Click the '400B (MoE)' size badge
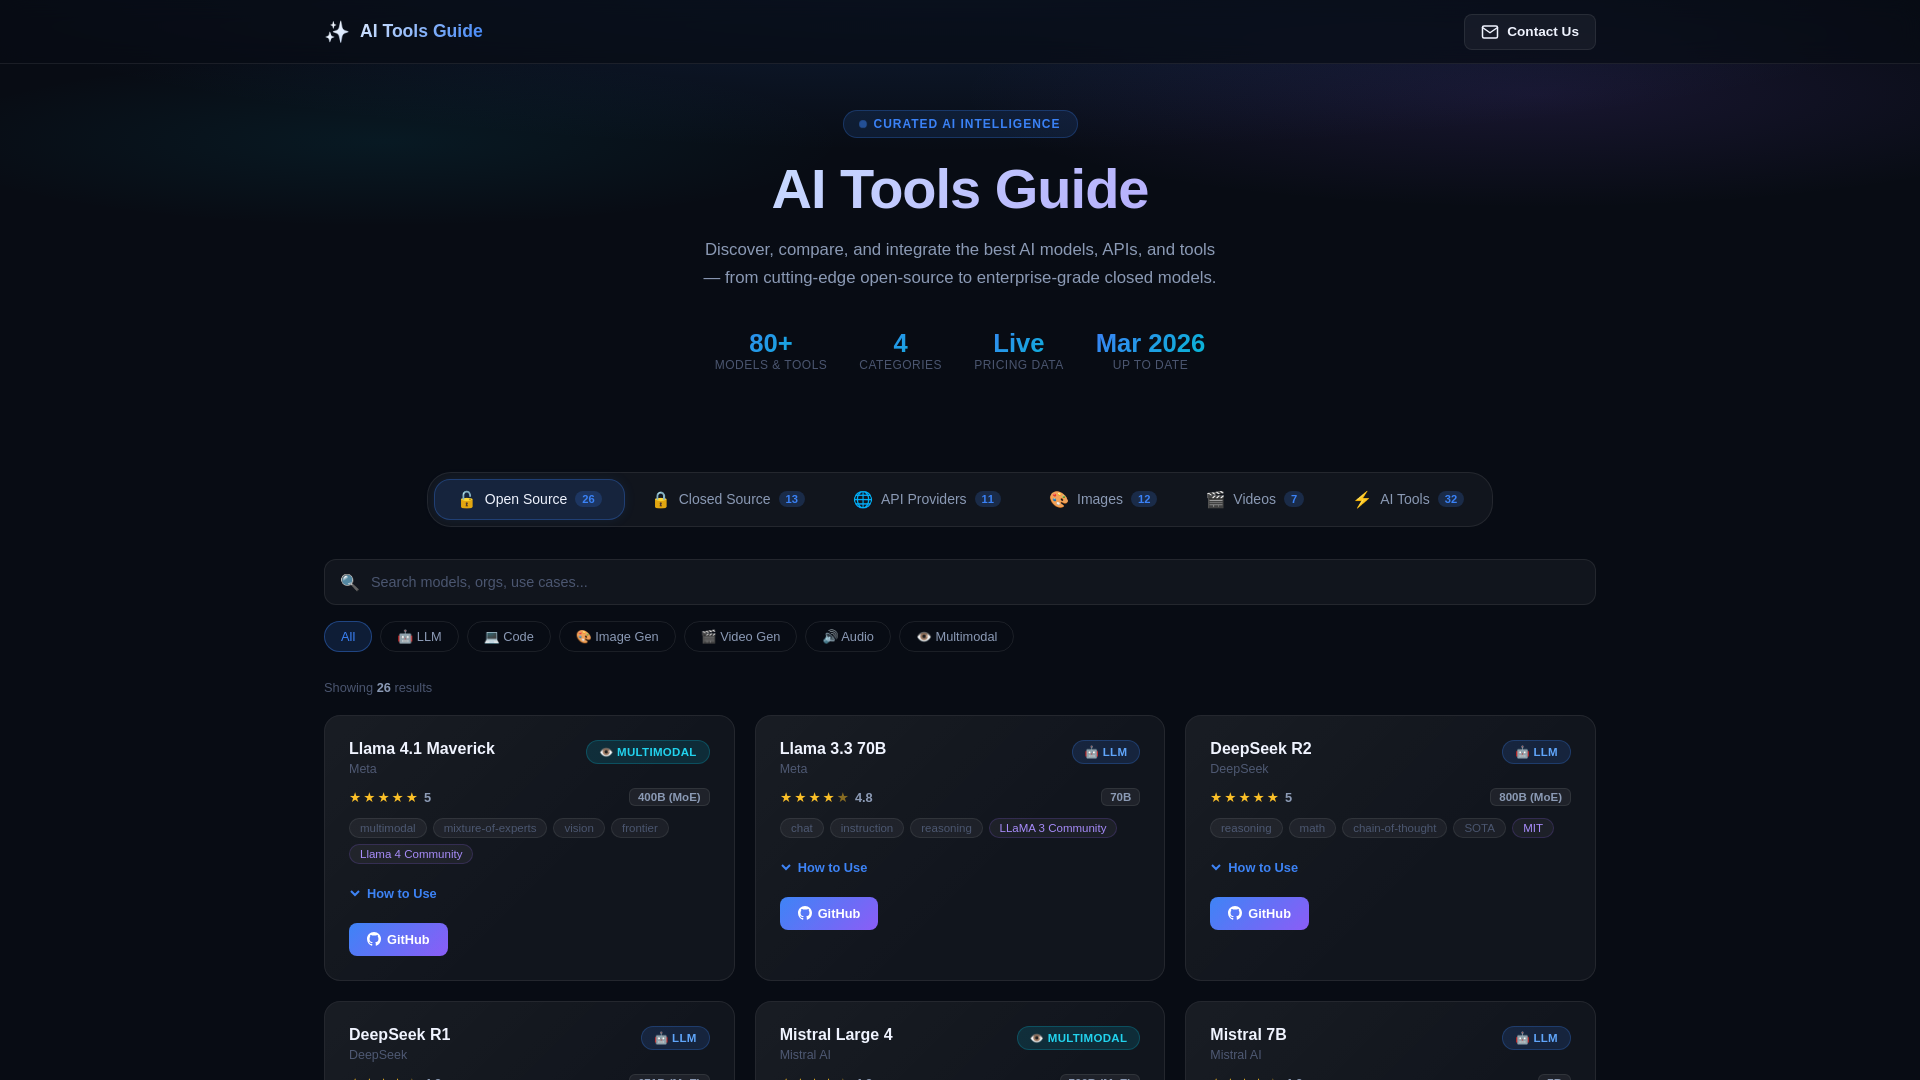The width and height of the screenshot is (1920, 1080). 669,797
